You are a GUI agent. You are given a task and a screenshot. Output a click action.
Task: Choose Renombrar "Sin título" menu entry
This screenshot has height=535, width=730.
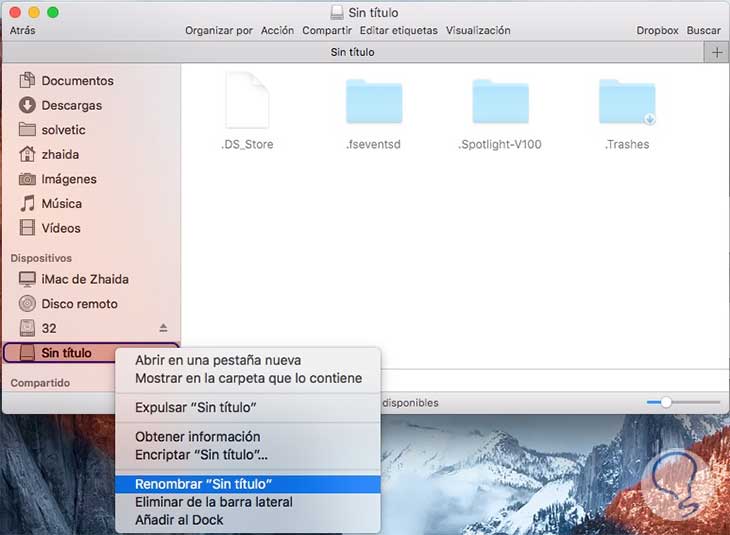point(248,484)
